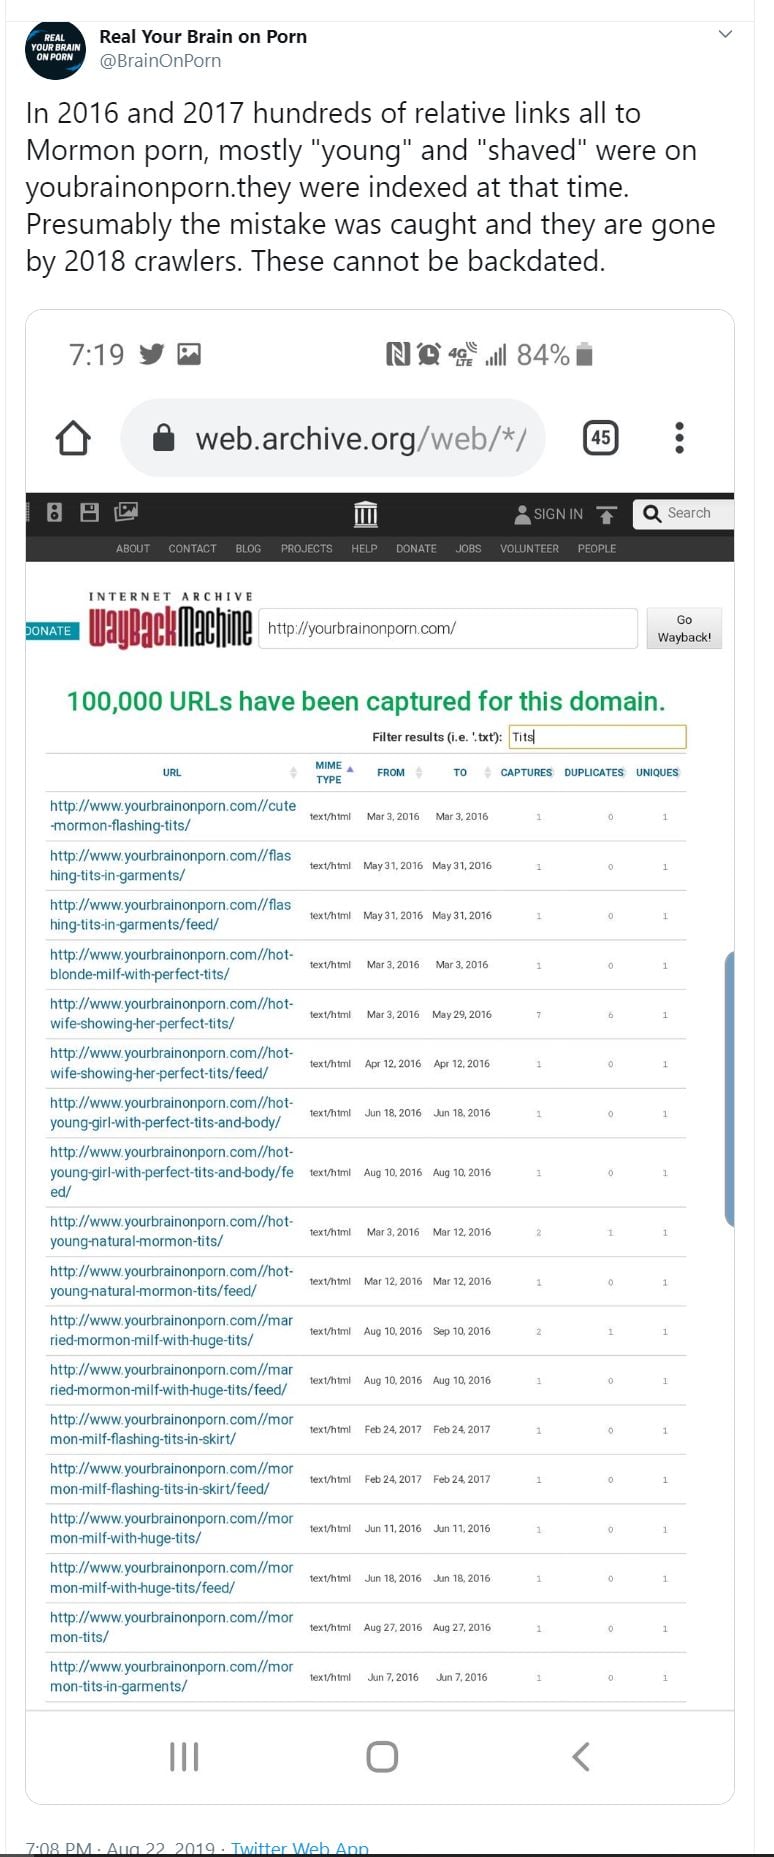This screenshot has height=1857, width=774.
Task: Click the Internet Archive building logo
Action: click(x=366, y=514)
